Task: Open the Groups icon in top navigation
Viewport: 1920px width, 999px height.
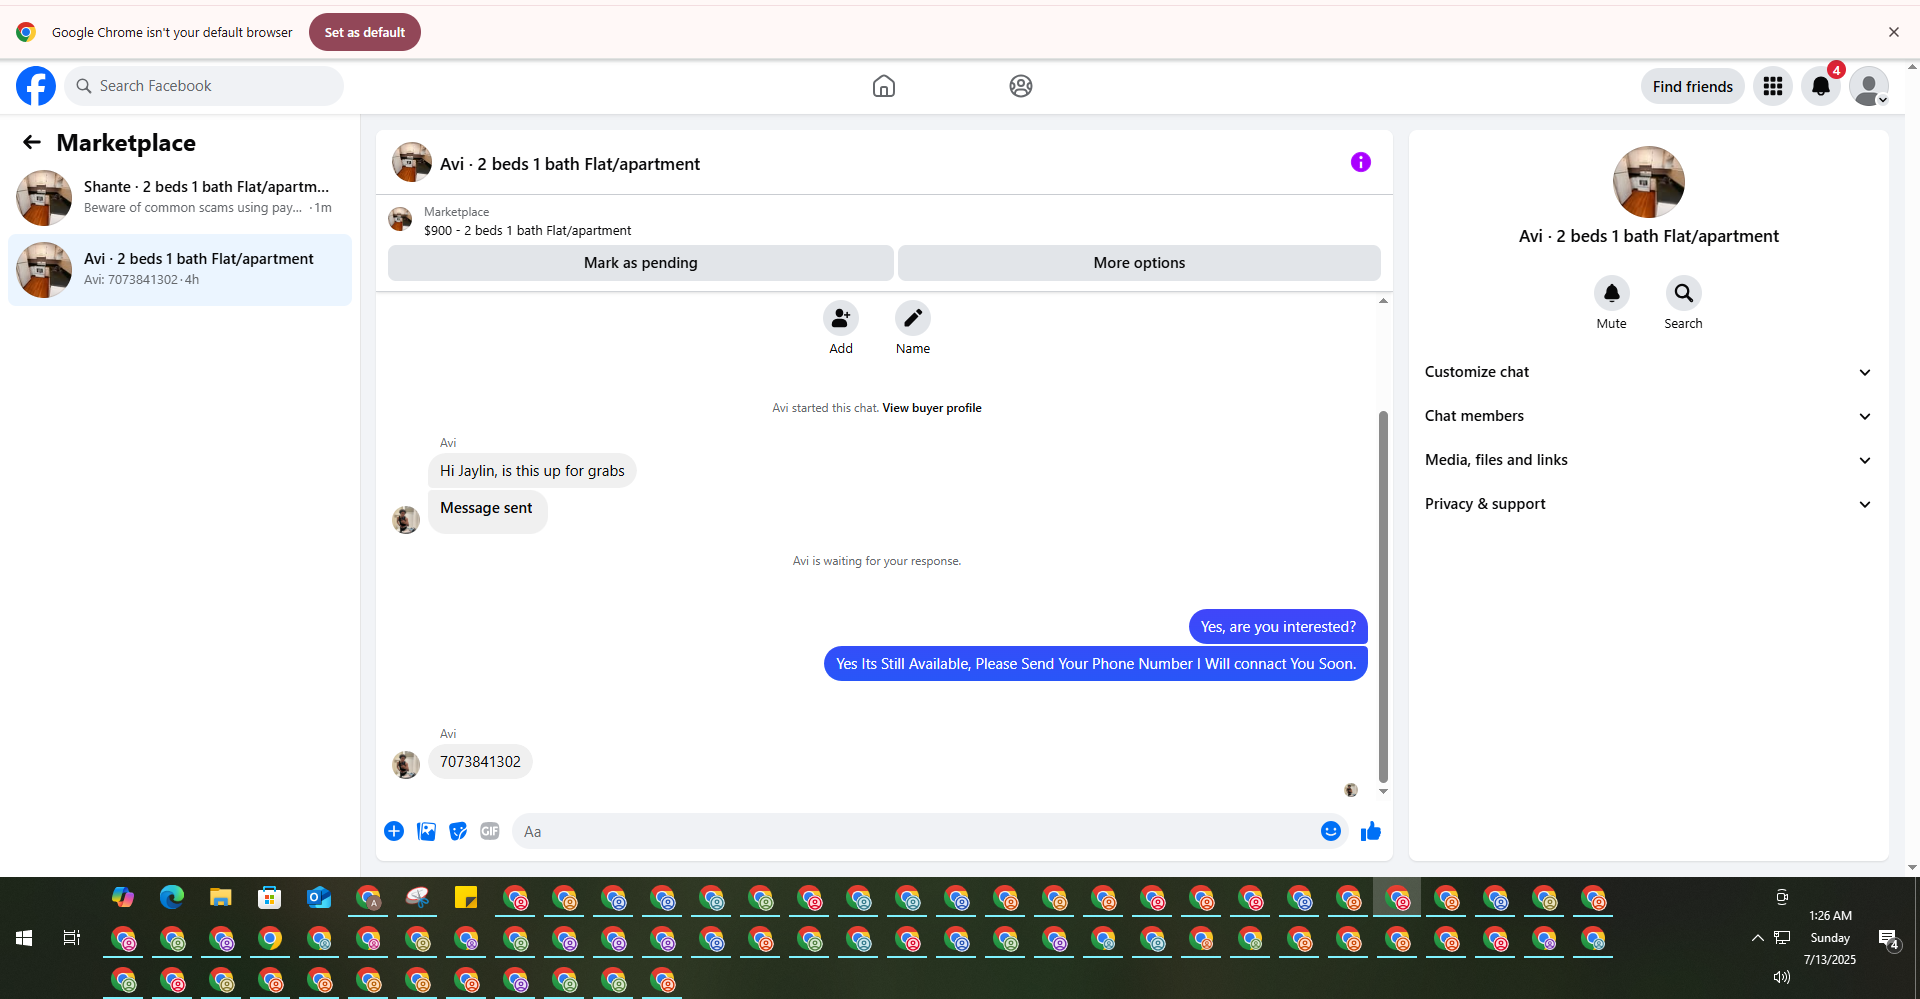Action: coord(1021,86)
